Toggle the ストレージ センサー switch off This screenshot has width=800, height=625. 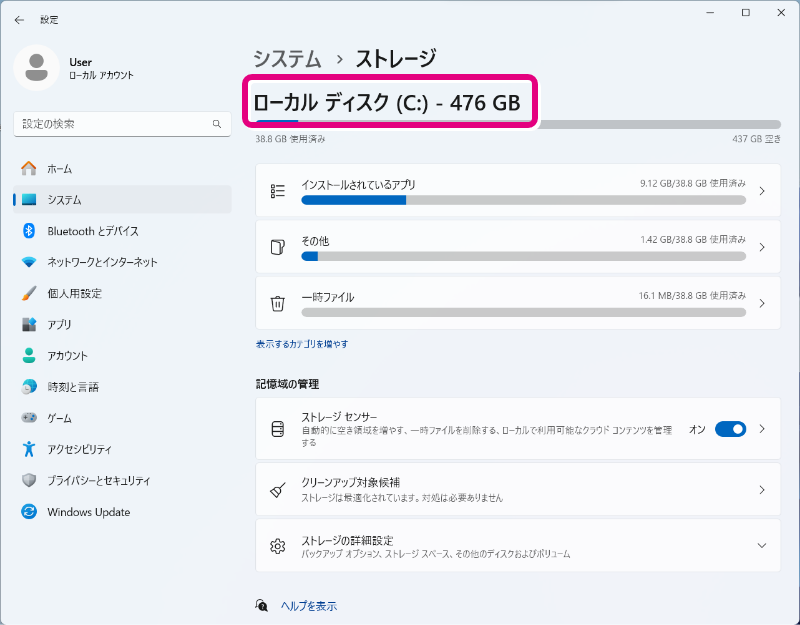point(730,429)
